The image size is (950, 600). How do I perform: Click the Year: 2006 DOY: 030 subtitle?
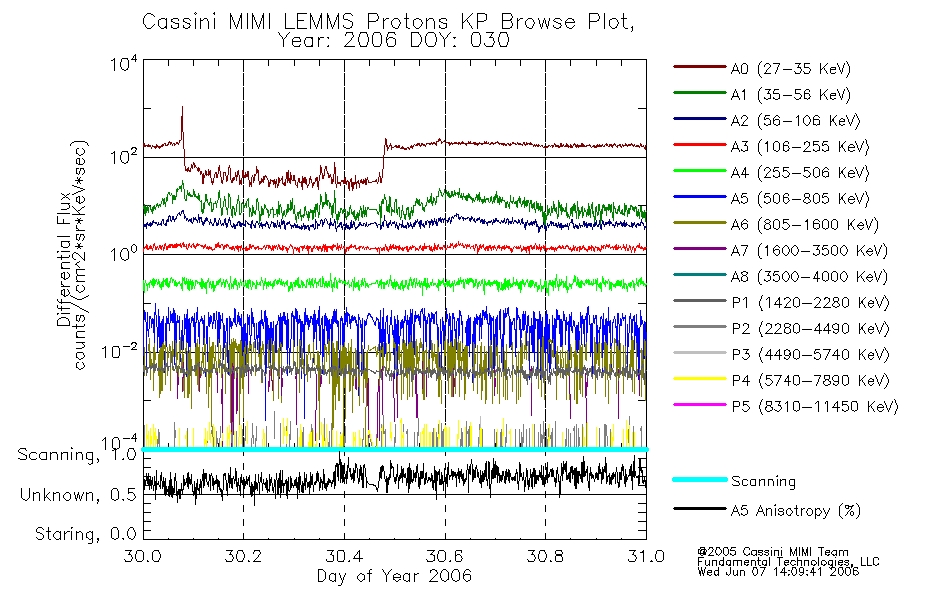394,41
